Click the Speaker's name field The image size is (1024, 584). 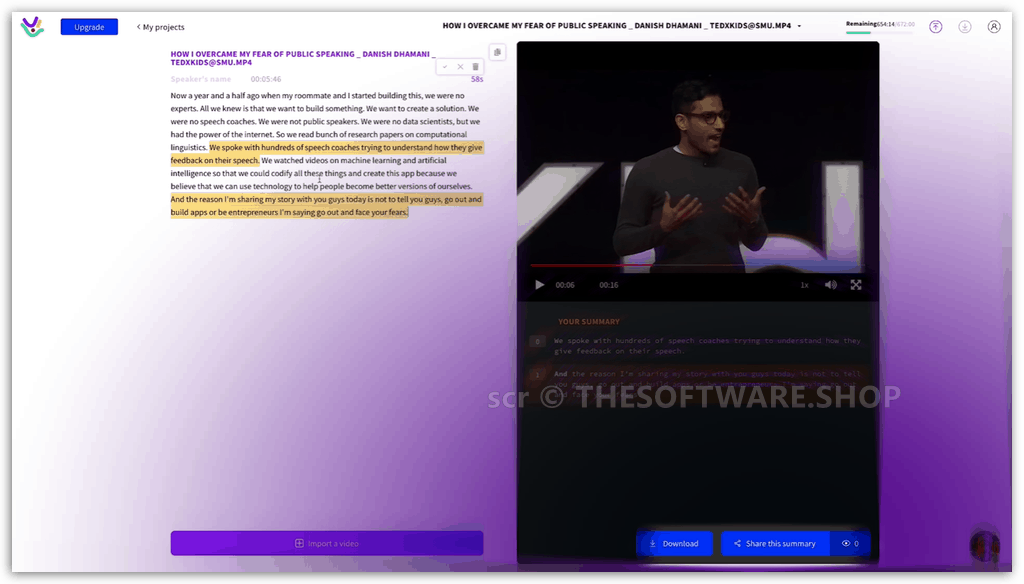pyautogui.click(x=200, y=79)
